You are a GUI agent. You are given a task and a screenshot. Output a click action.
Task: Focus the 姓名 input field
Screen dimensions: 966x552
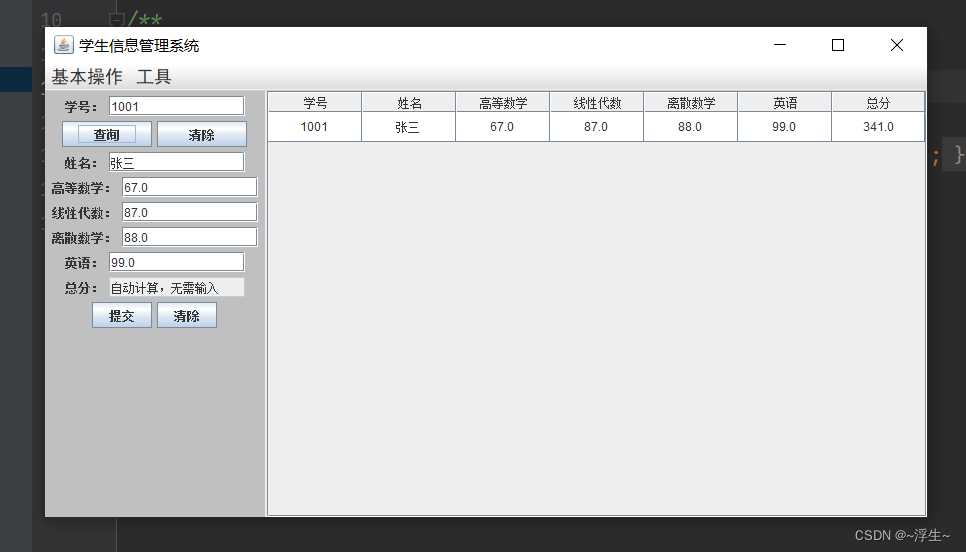tap(177, 162)
